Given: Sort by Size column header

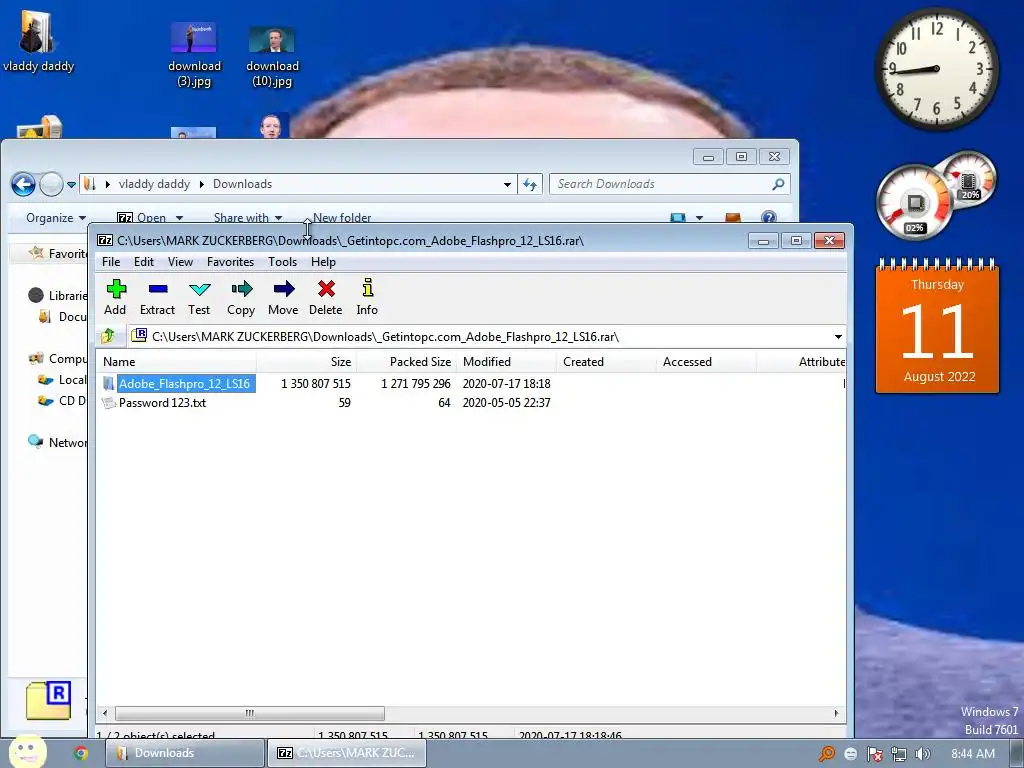Looking at the screenshot, I should [306, 362].
